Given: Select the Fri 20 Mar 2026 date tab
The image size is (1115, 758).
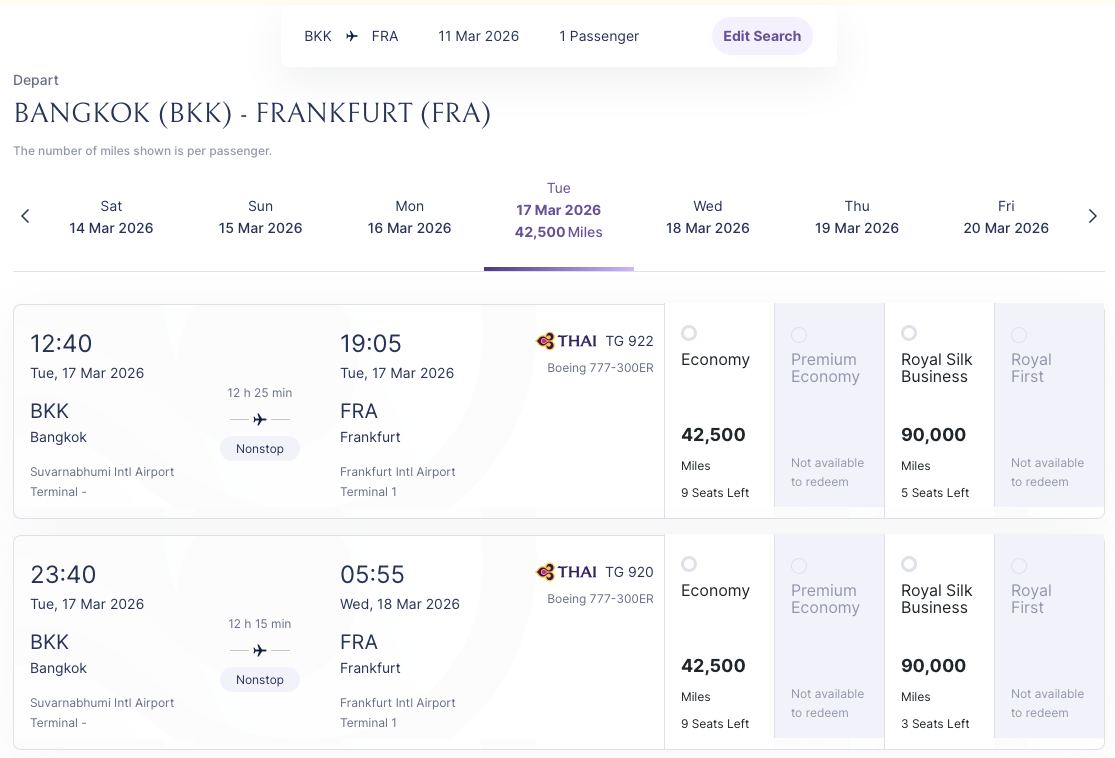Looking at the screenshot, I should click(x=1005, y=217).
